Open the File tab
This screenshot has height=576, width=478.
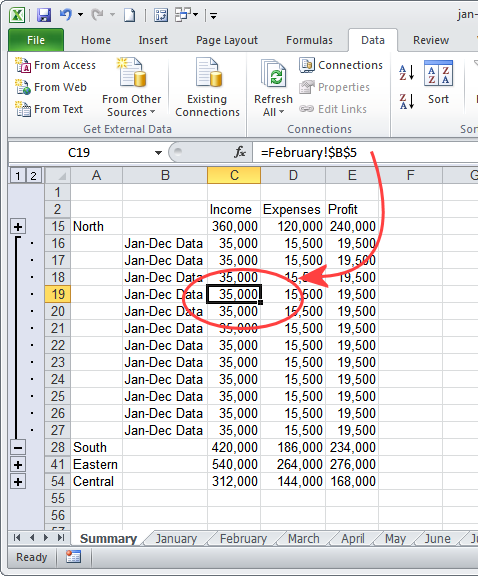tap(36, 40)
